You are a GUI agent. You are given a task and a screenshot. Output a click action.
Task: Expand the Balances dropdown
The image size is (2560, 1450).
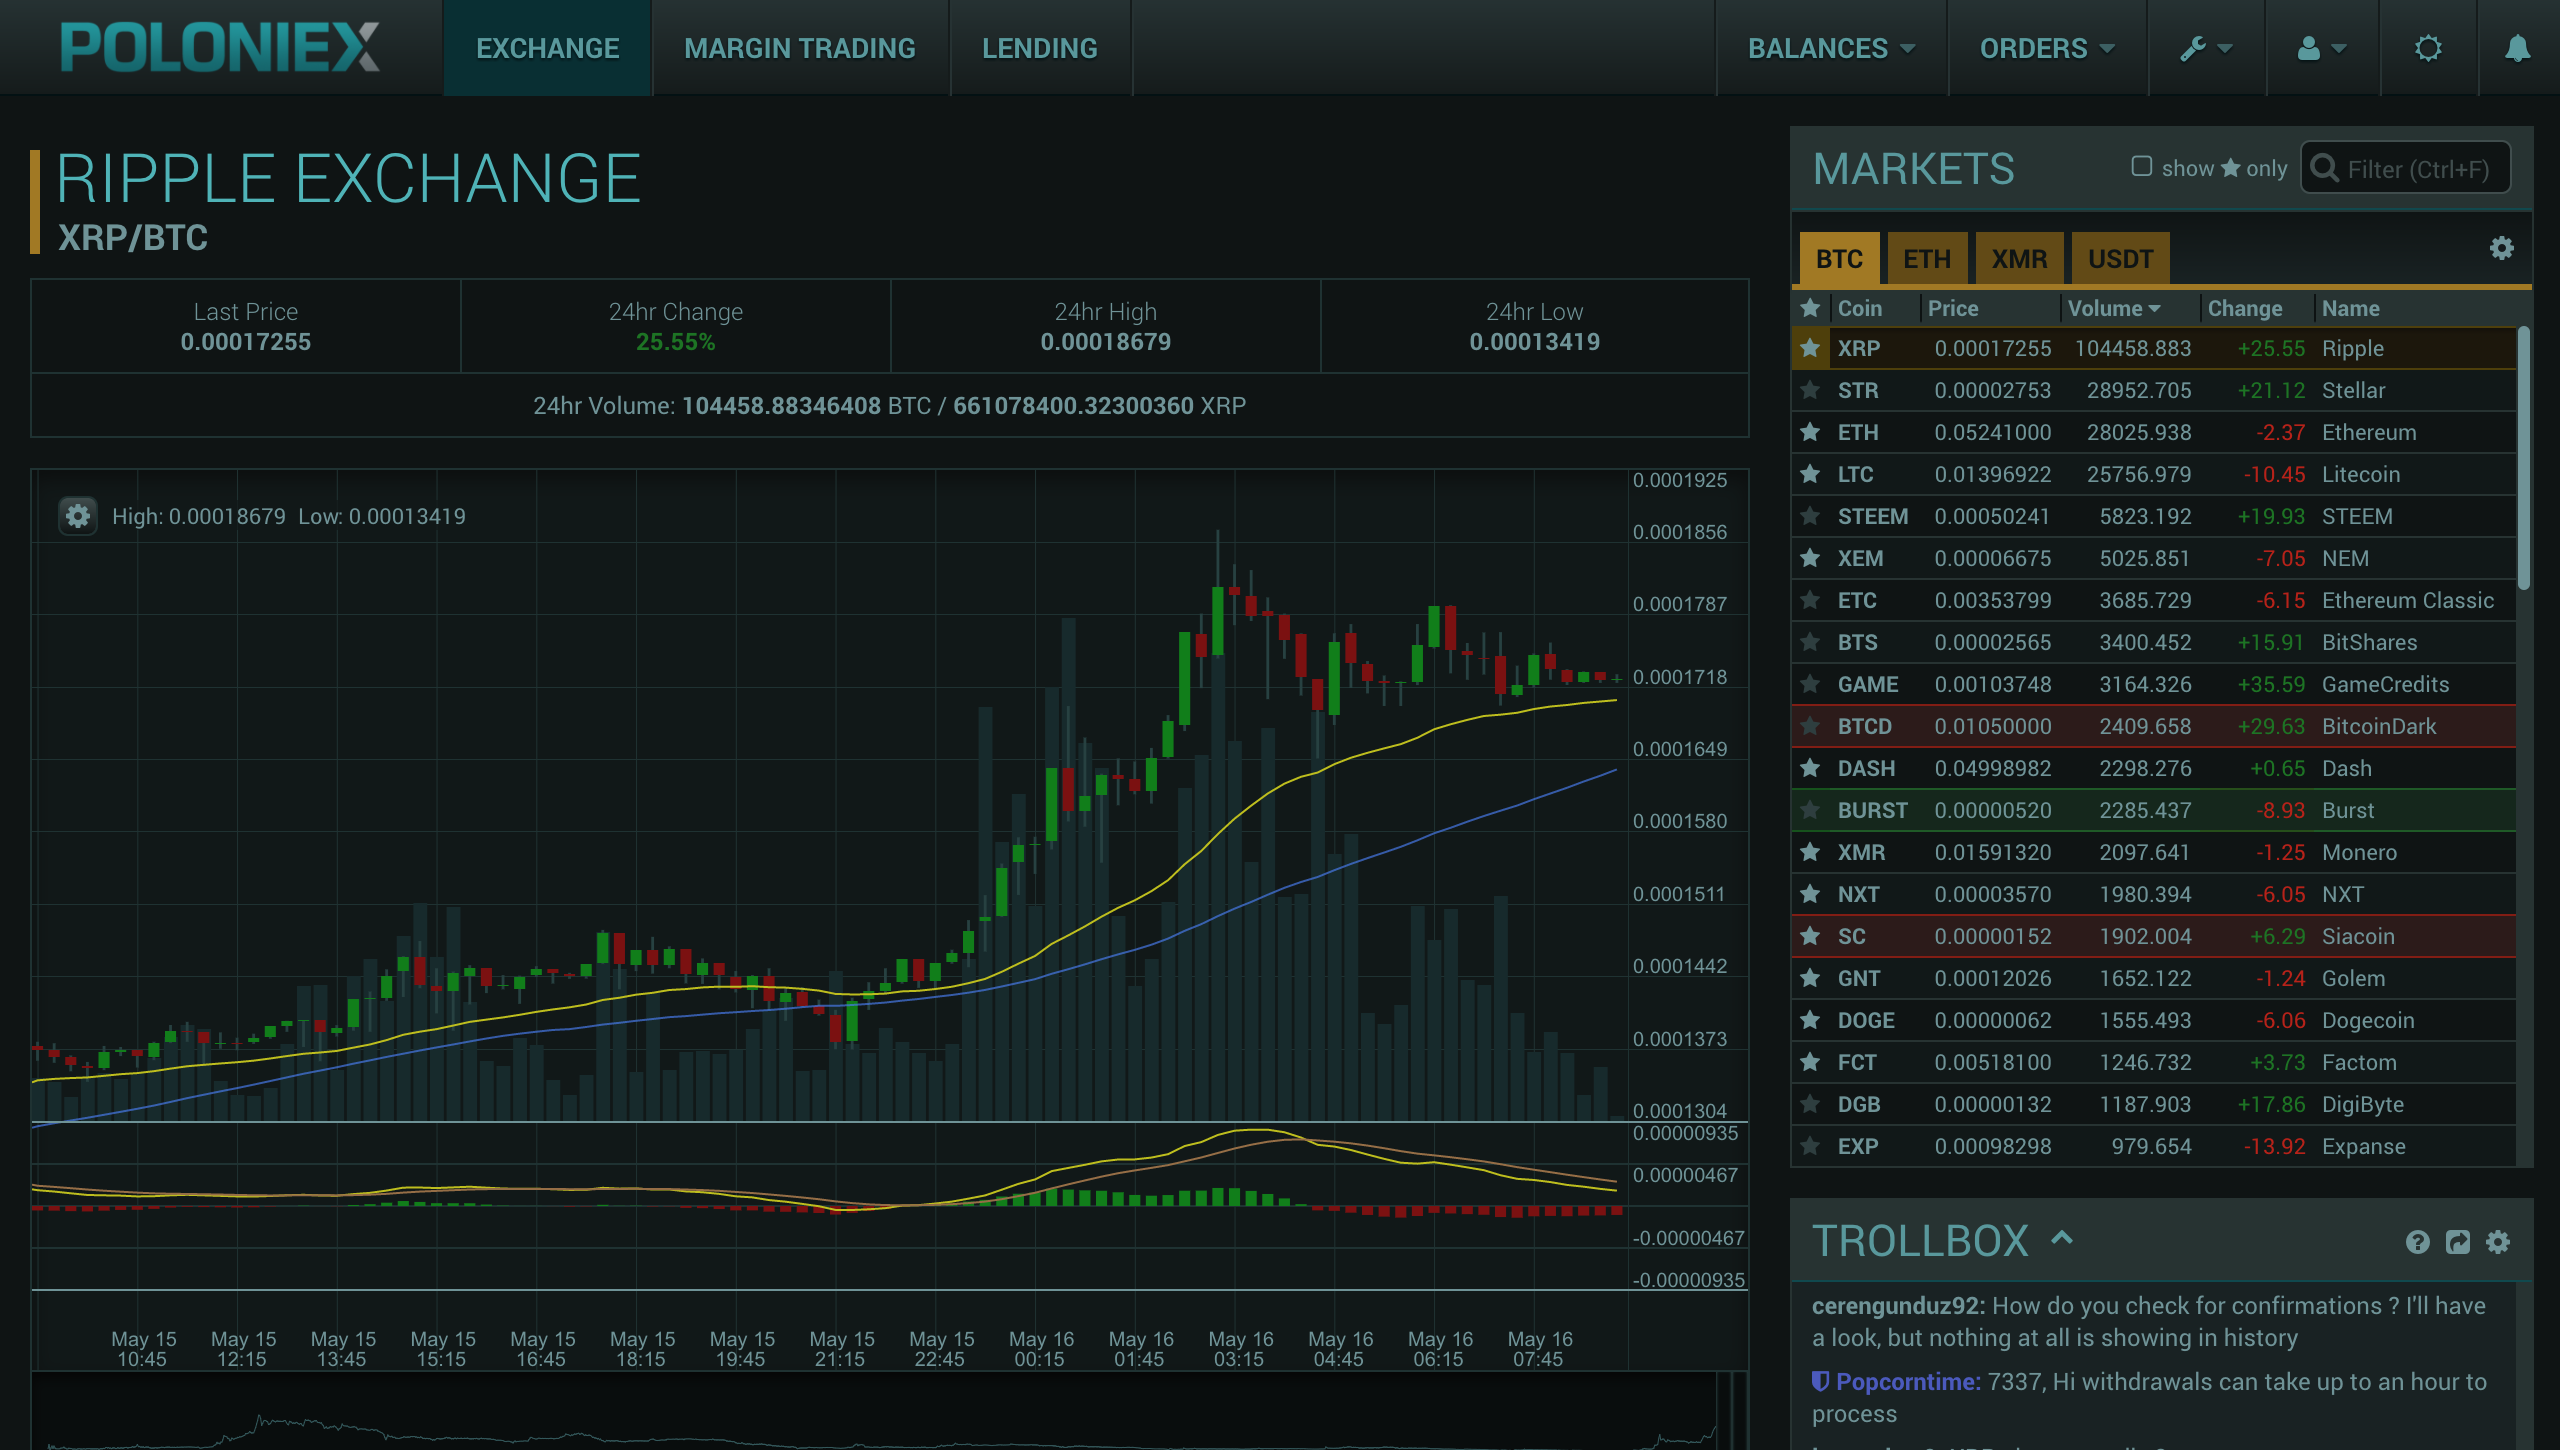[1831, 48]
